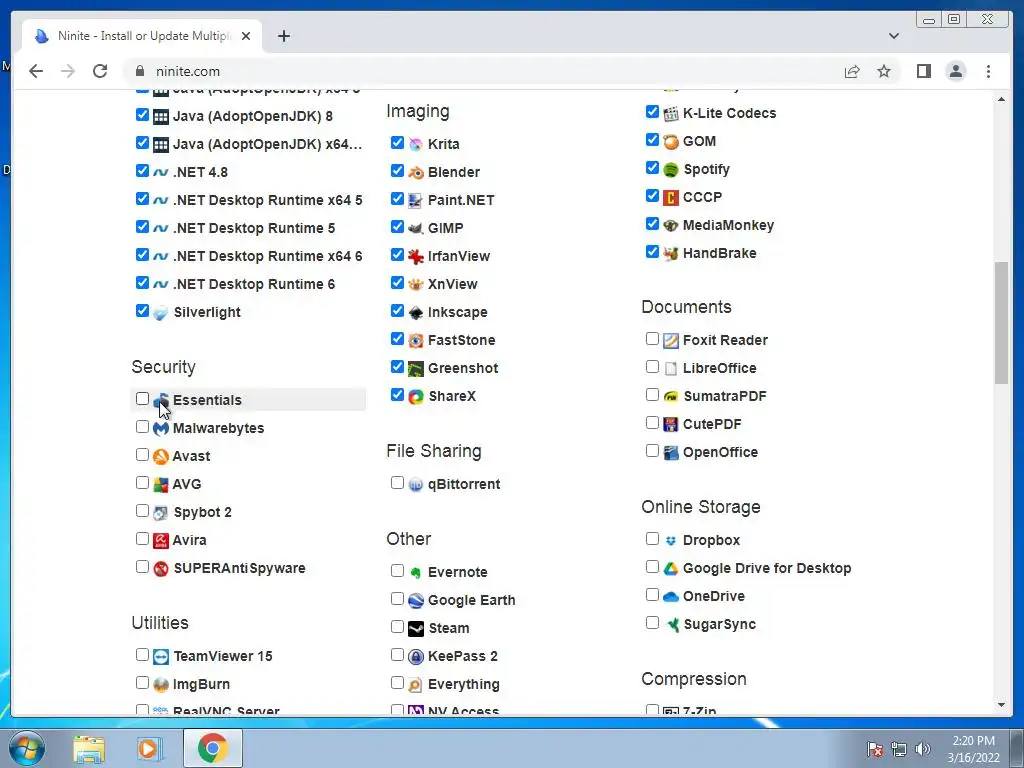1024x768 pixels.
Task: Click the taskbar clock showing 2:20 PM
Action: pyautogui.click(x=973, y=749)
